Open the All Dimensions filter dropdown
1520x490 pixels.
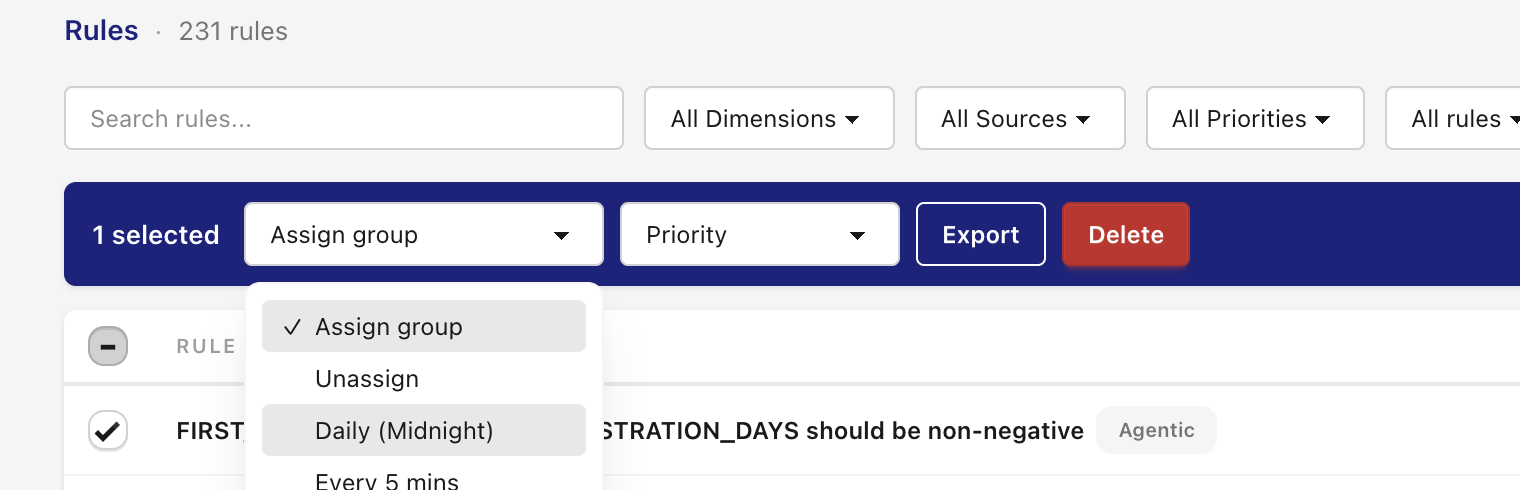(x=769, y=118)
